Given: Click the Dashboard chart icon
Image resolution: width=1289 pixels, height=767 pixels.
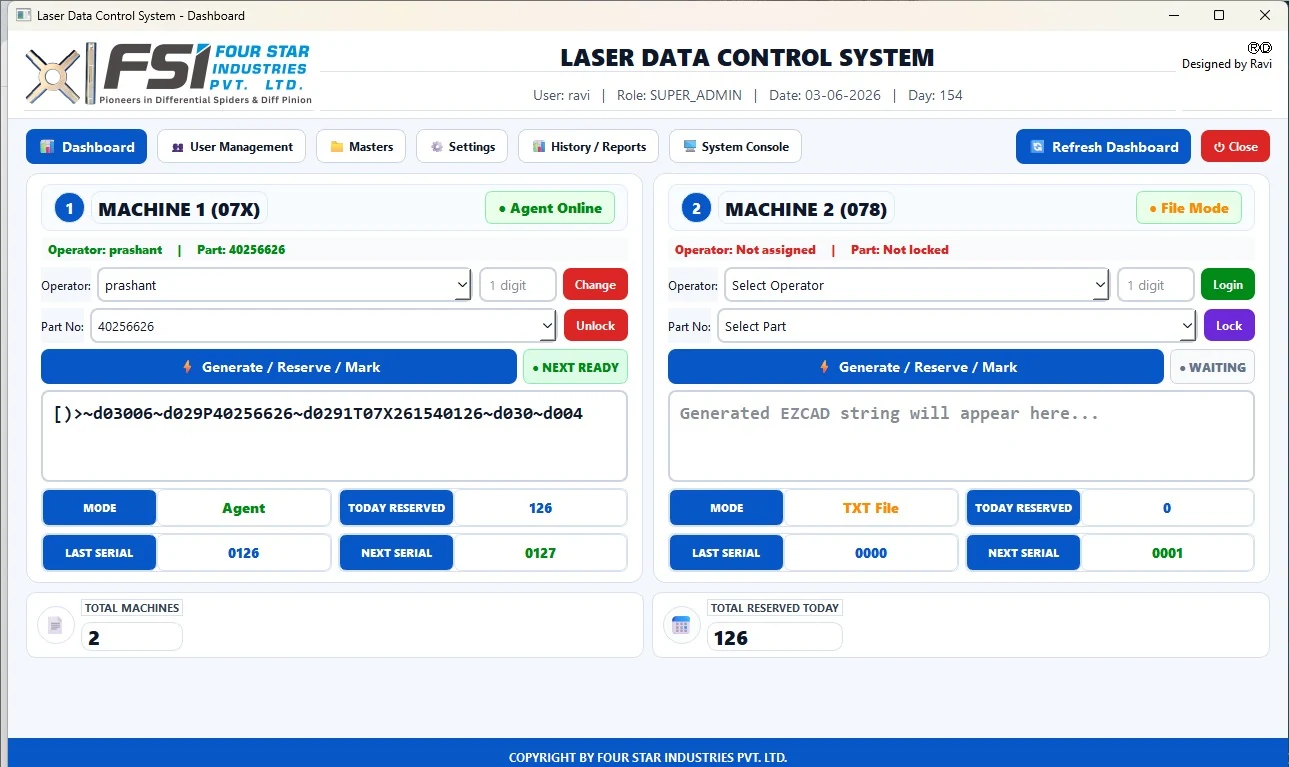Looking at the screenshot, I should point(47,147).
